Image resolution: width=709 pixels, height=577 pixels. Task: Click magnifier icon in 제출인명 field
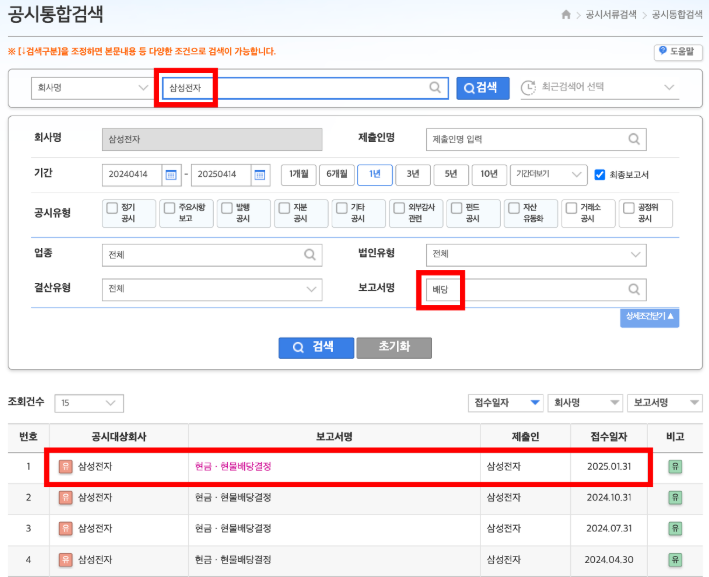pos(634,139)
